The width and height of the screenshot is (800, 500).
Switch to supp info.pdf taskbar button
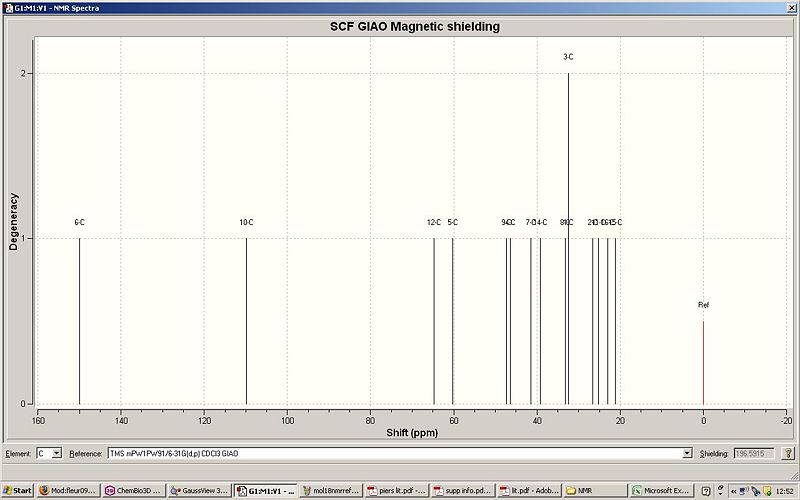pyautogui.click(x=463, y=491)
